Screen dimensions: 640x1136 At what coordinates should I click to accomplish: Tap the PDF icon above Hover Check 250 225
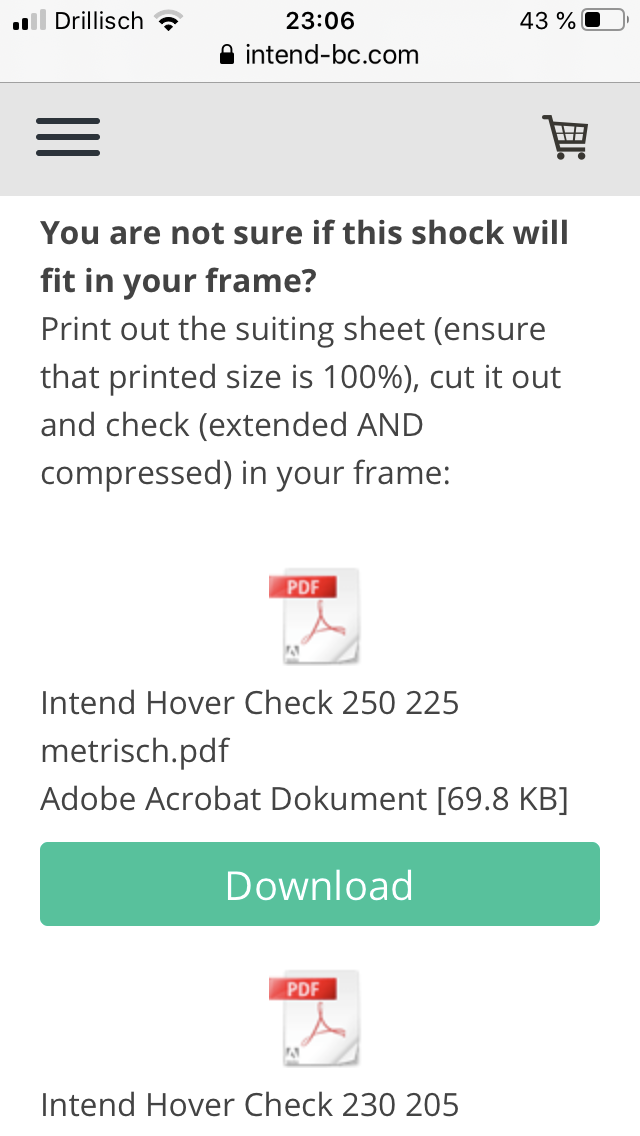pos(314,616)
